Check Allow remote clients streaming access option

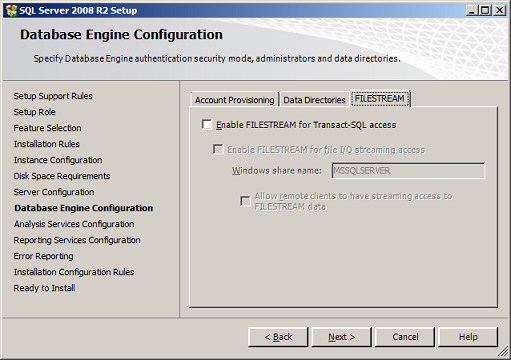pos(245,201)
